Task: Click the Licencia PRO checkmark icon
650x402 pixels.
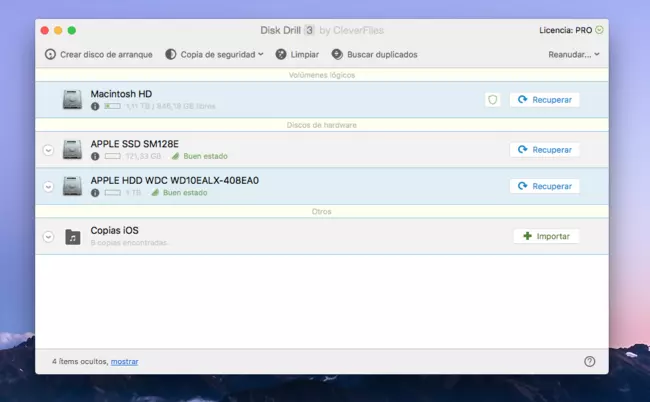Action: click(599, 30)
